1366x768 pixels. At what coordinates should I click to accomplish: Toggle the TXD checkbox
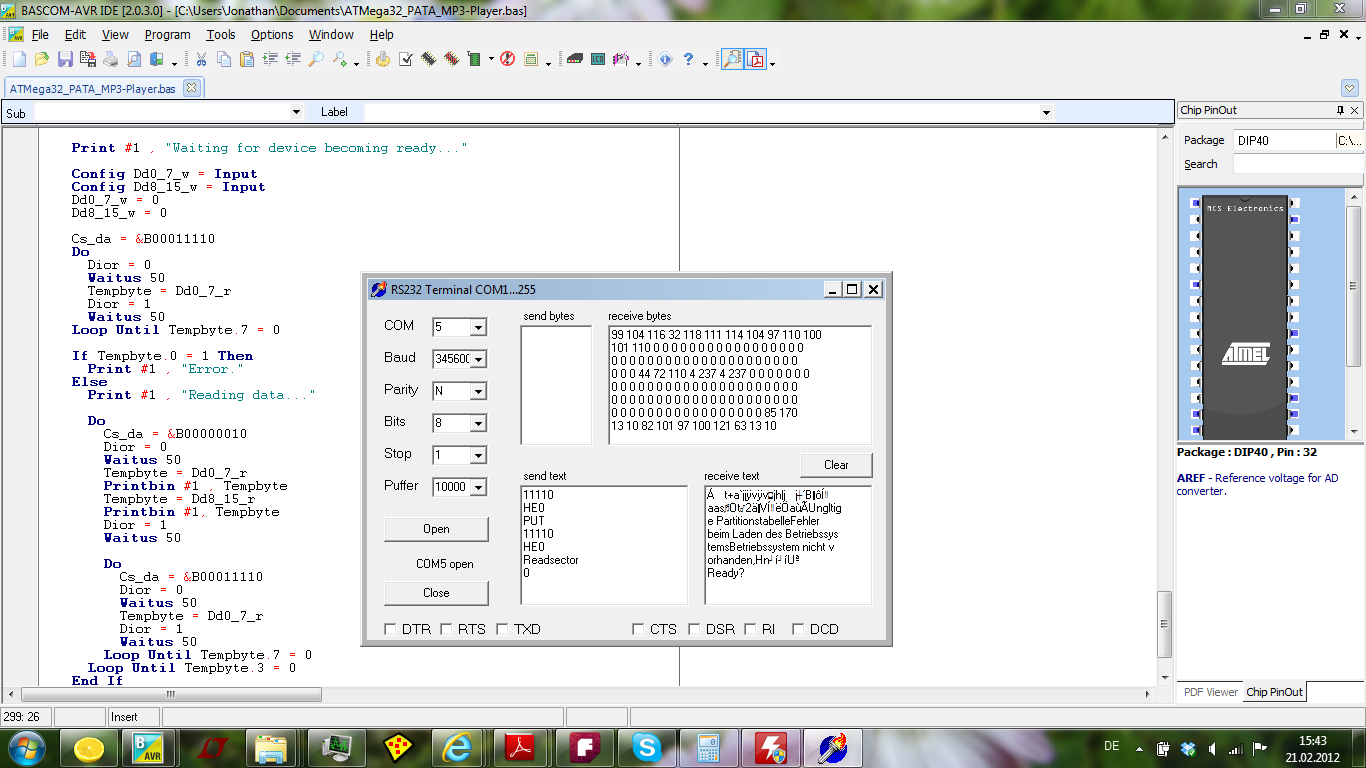[502, 629]
